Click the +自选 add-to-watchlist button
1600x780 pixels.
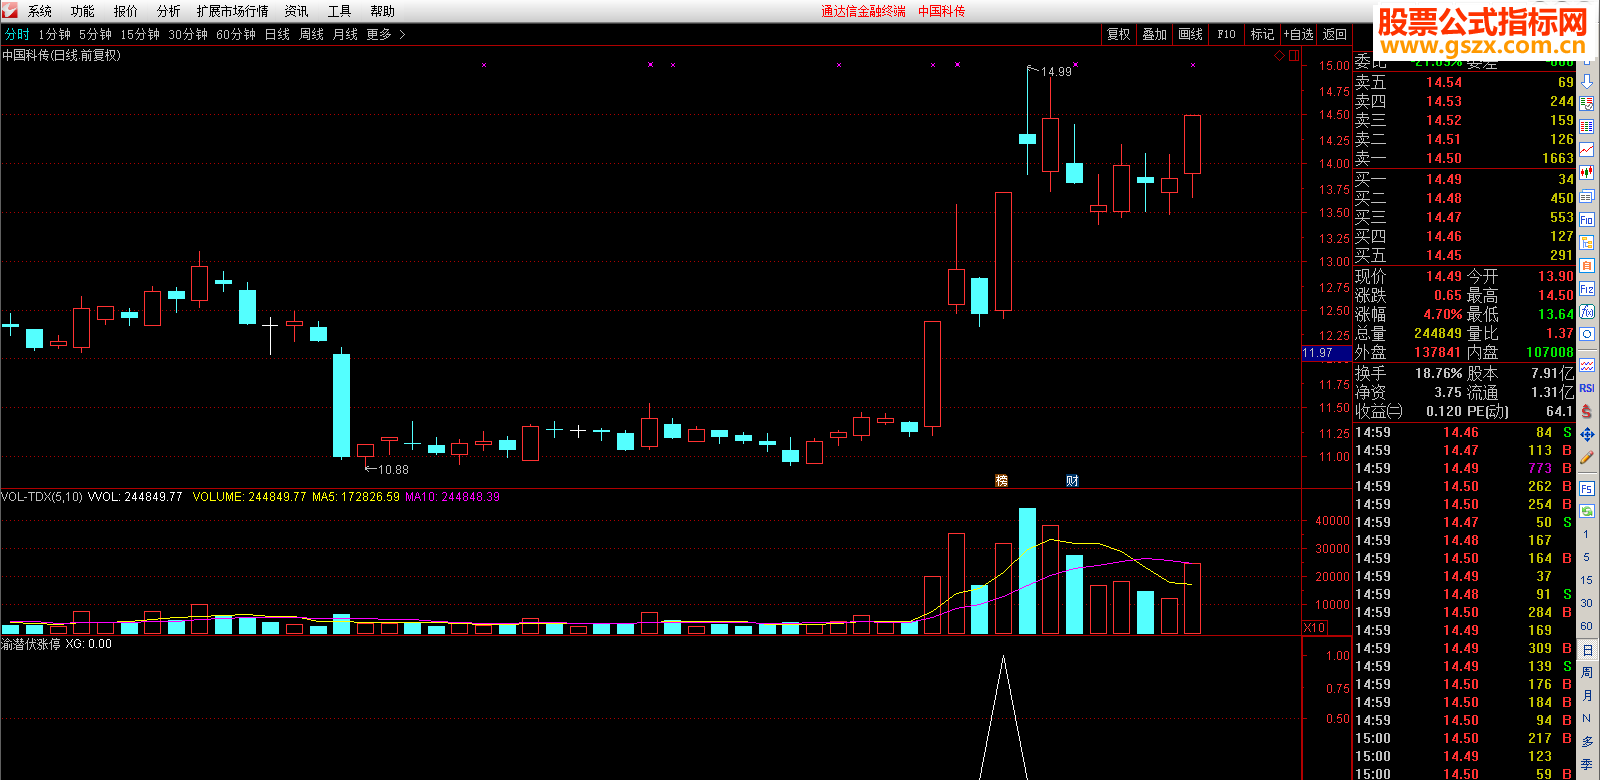click(1299, 34)
